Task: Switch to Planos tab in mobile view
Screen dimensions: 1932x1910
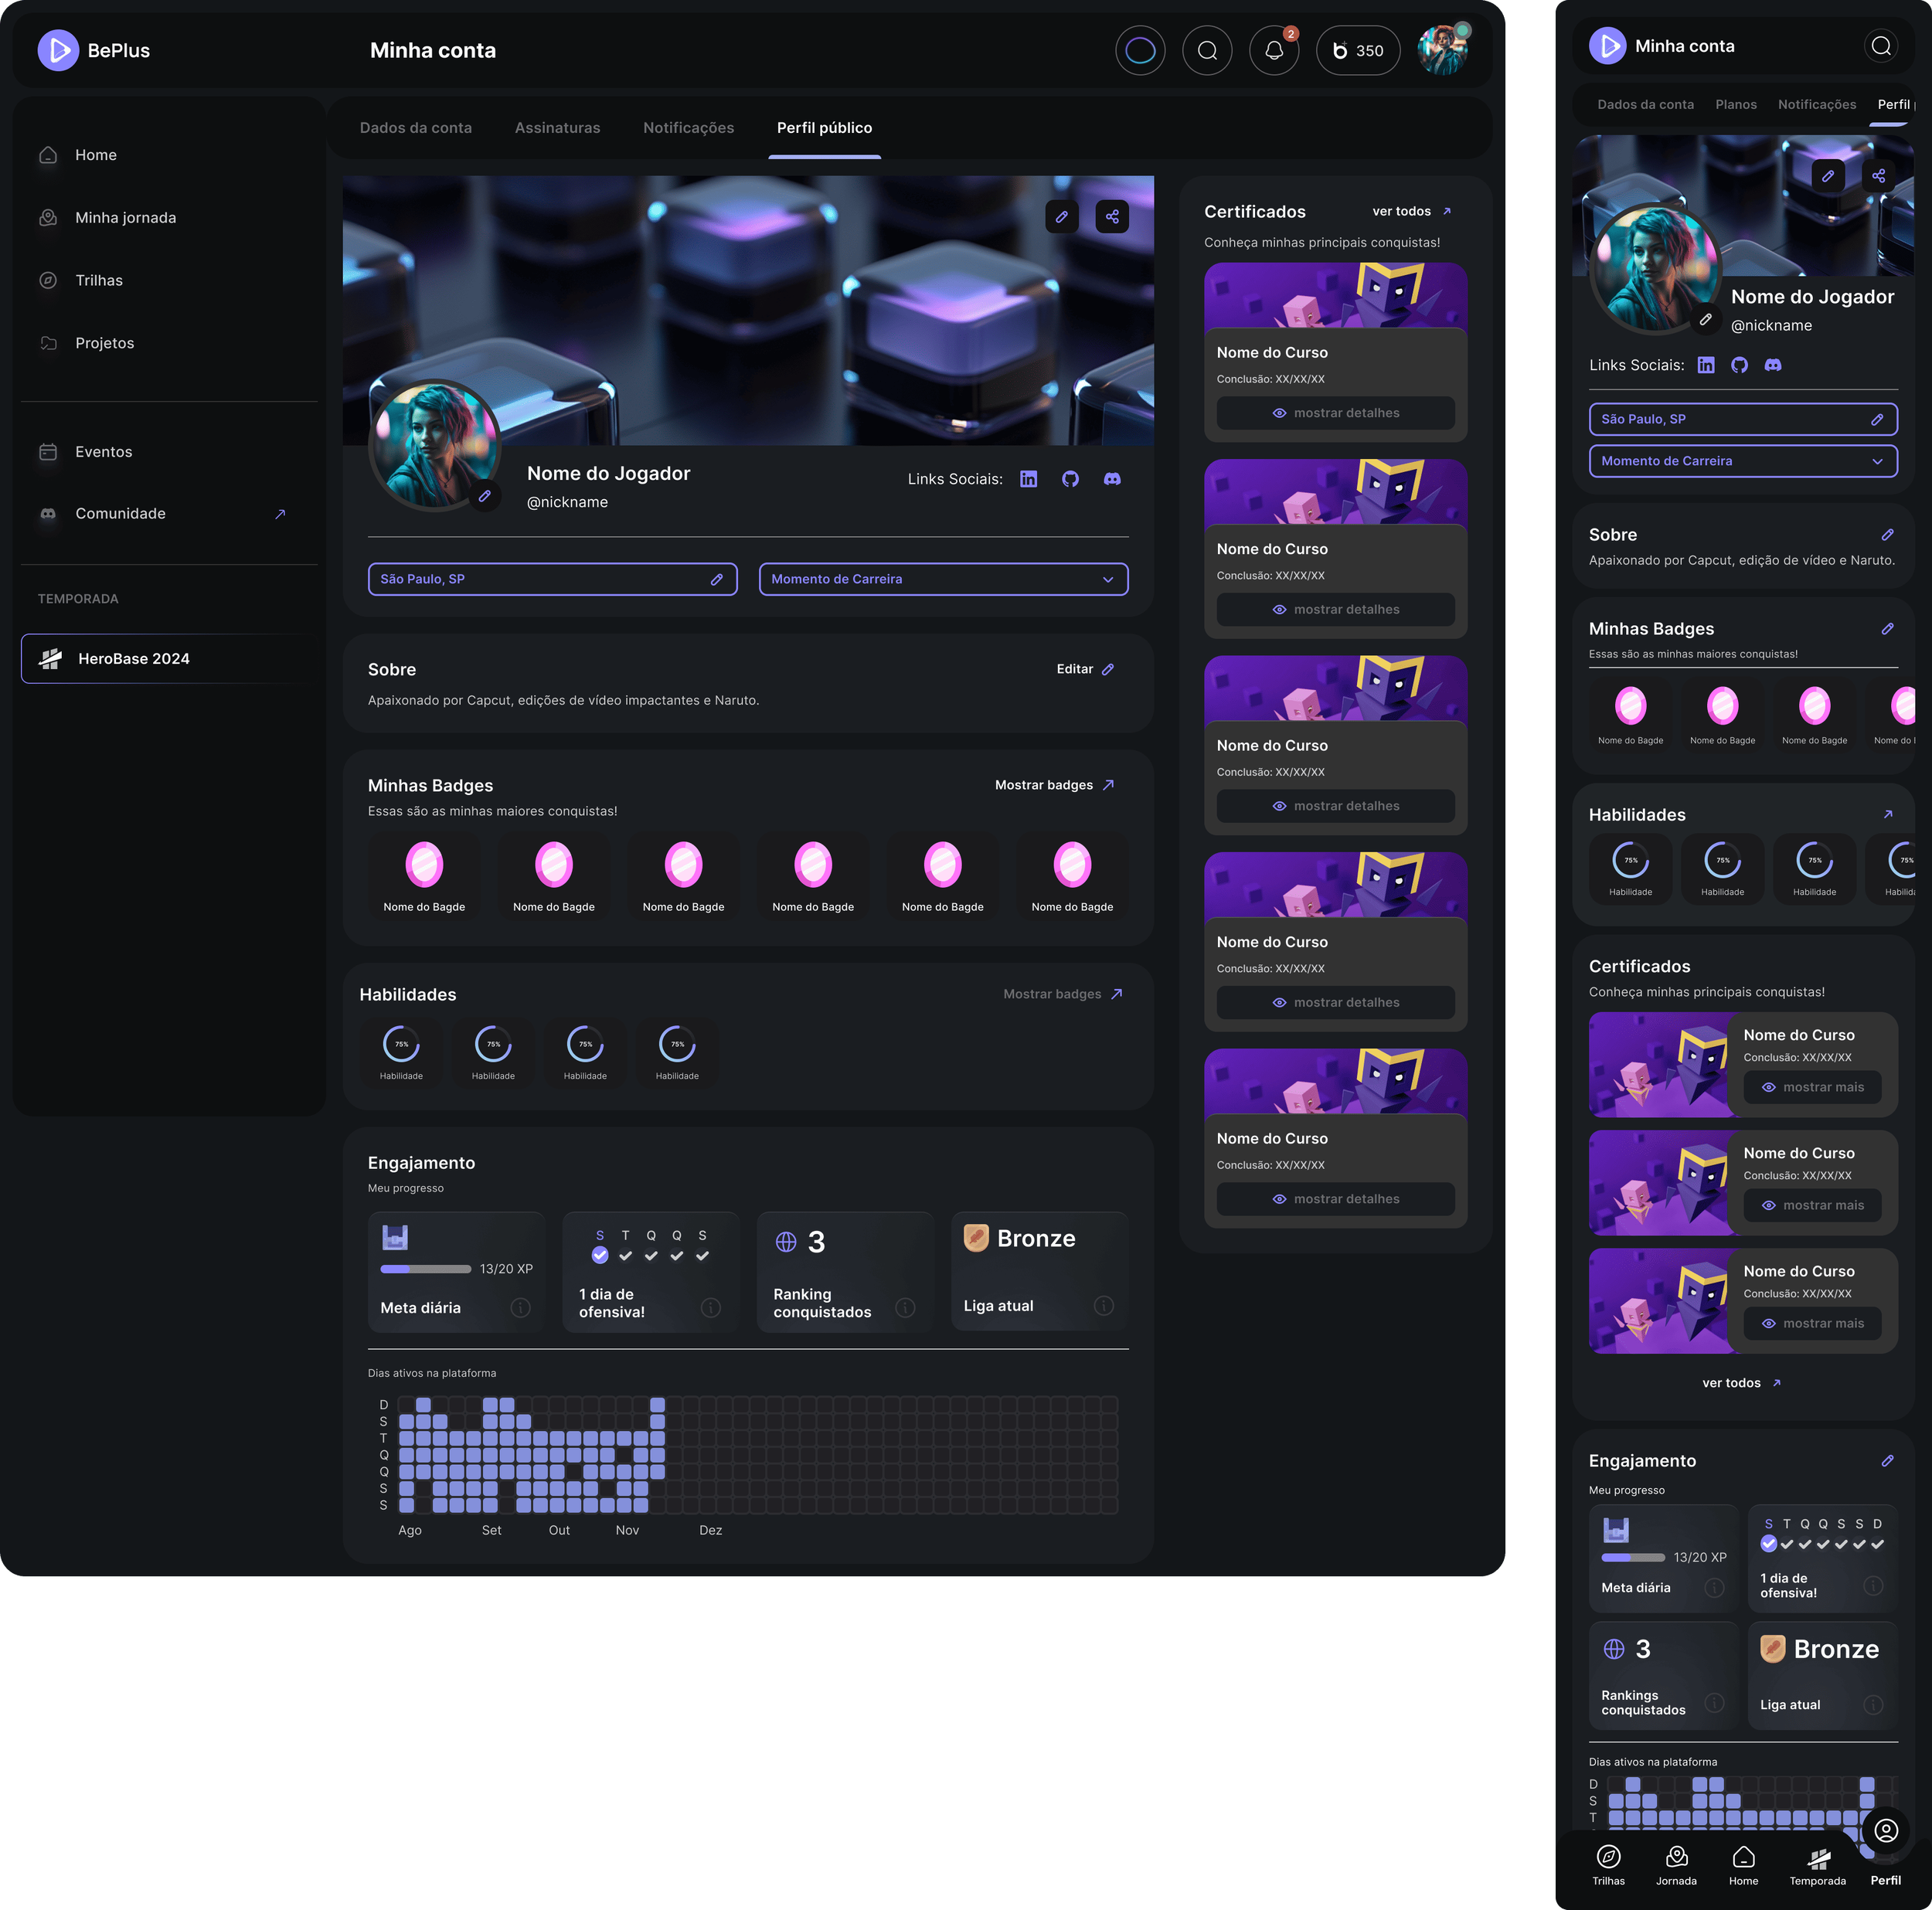Action: [1735, 104]
